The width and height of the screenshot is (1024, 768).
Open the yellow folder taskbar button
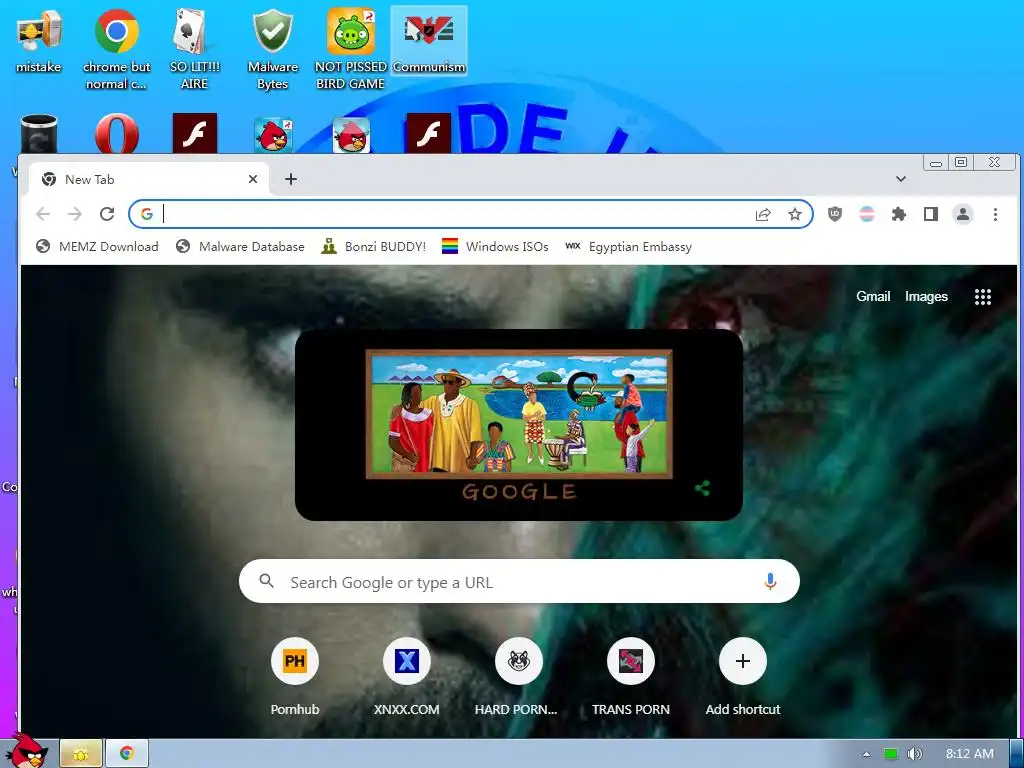81,754
